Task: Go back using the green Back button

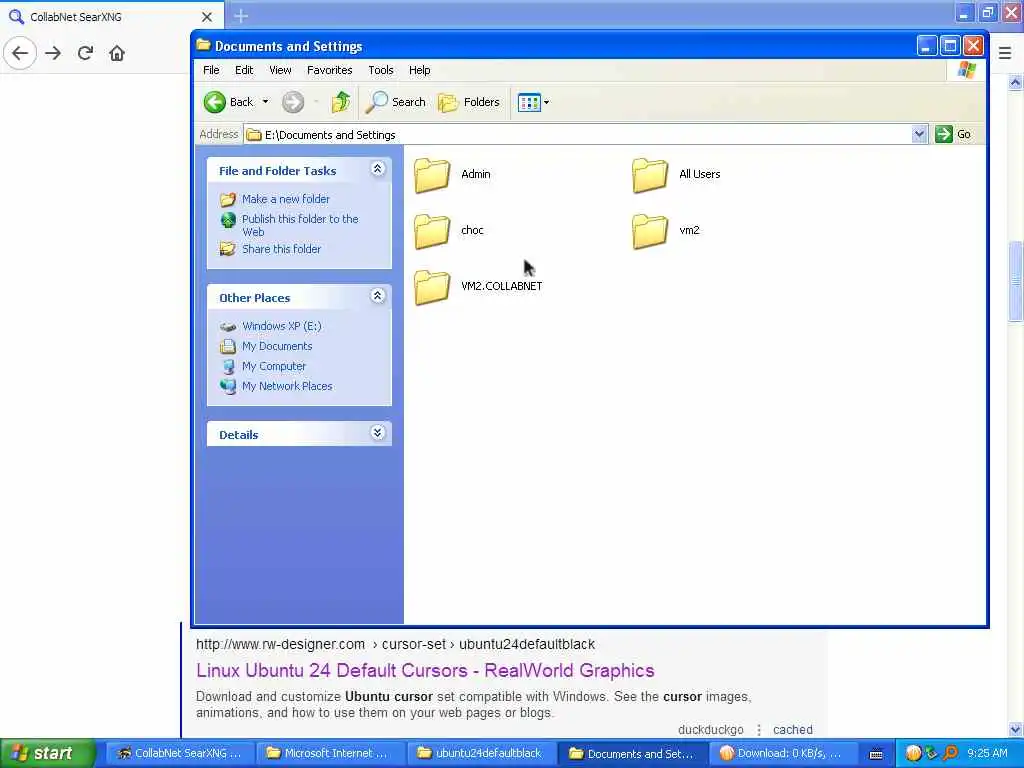Action: [229, 102]
